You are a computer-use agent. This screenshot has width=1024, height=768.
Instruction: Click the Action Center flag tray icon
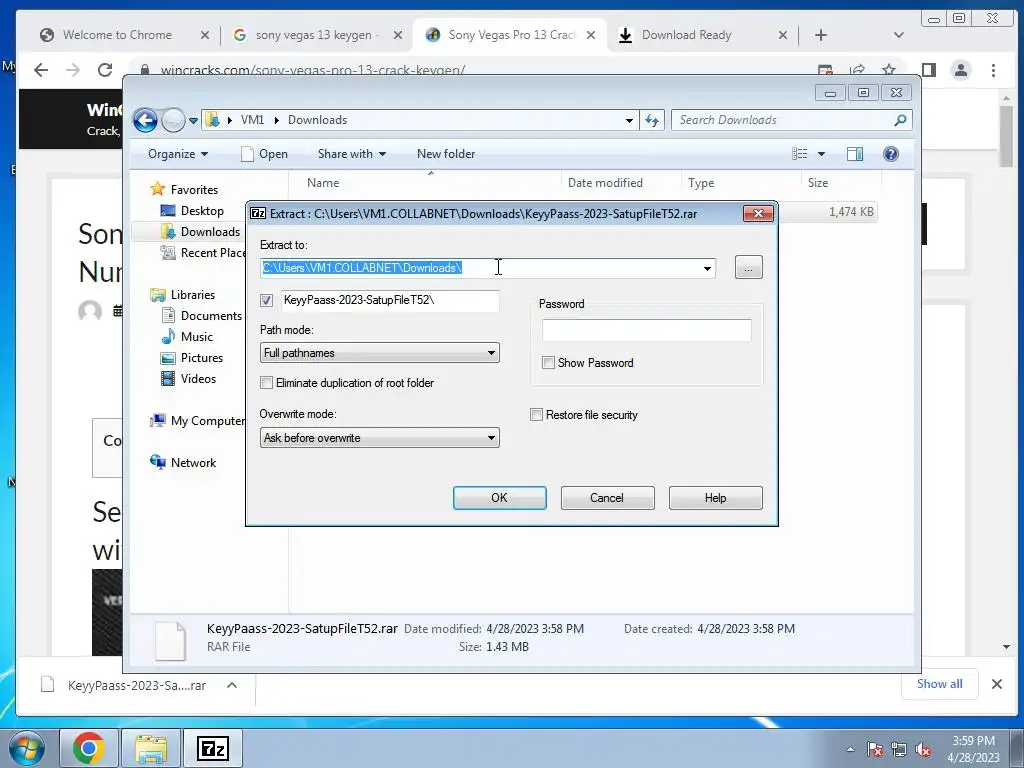(874, 750)
